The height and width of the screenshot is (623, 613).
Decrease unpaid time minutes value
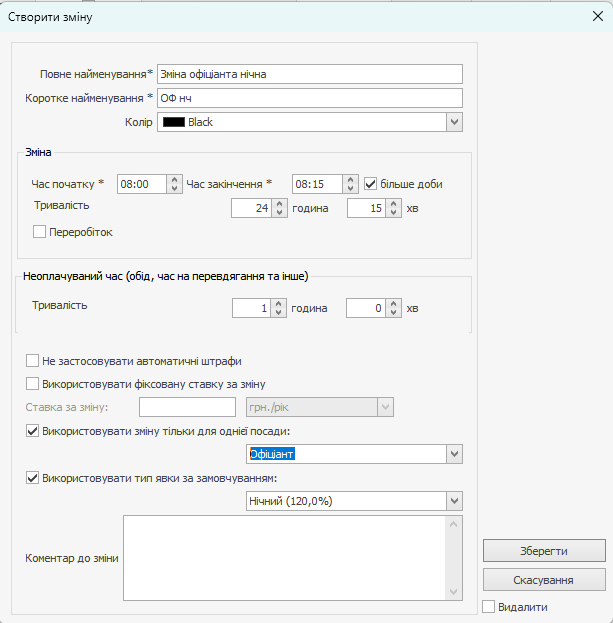[x=394, y=313]
